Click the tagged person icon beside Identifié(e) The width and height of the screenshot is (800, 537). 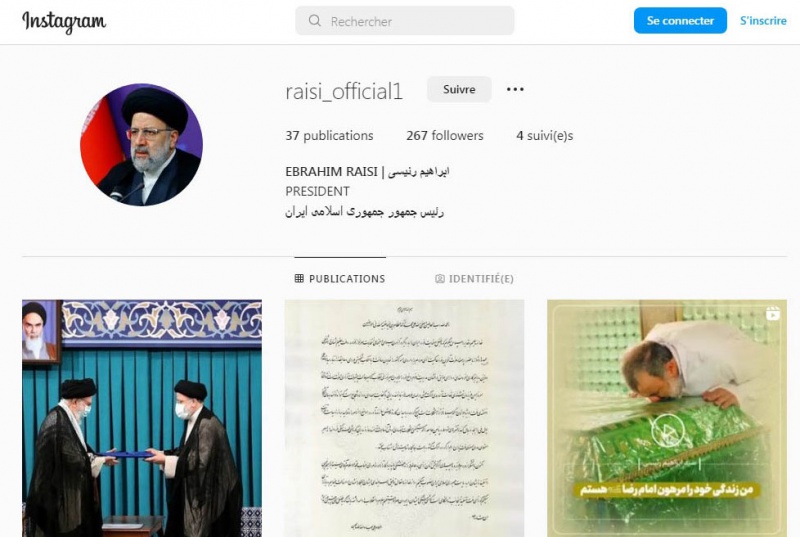(440, 278)
